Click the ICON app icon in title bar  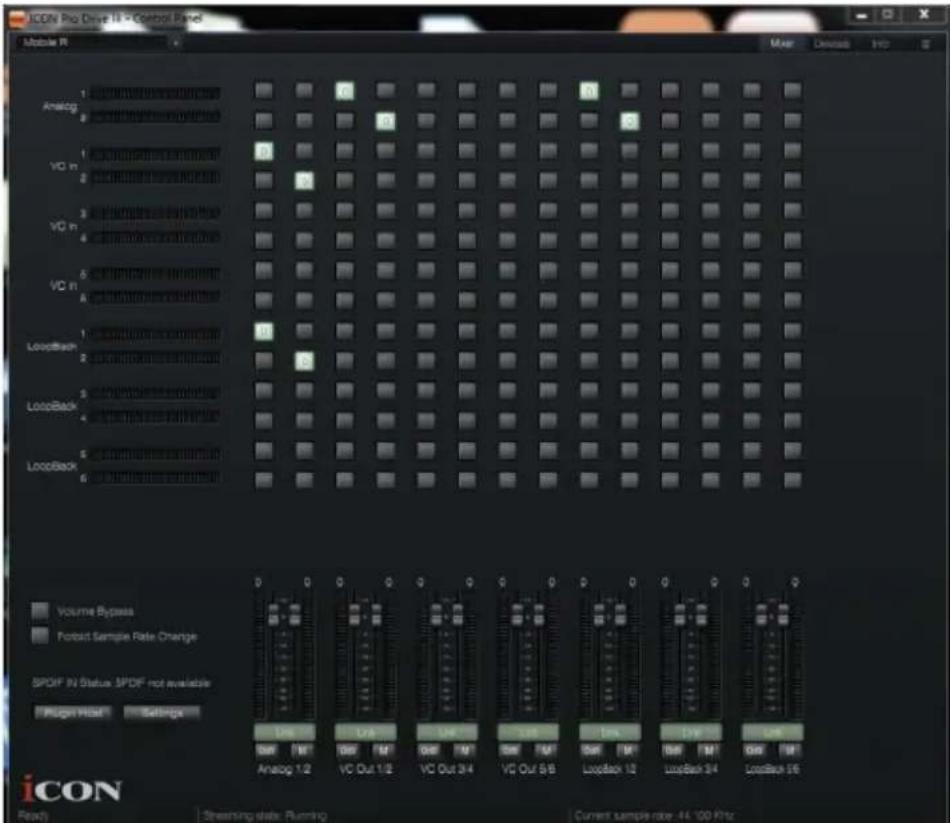[17, 19]
